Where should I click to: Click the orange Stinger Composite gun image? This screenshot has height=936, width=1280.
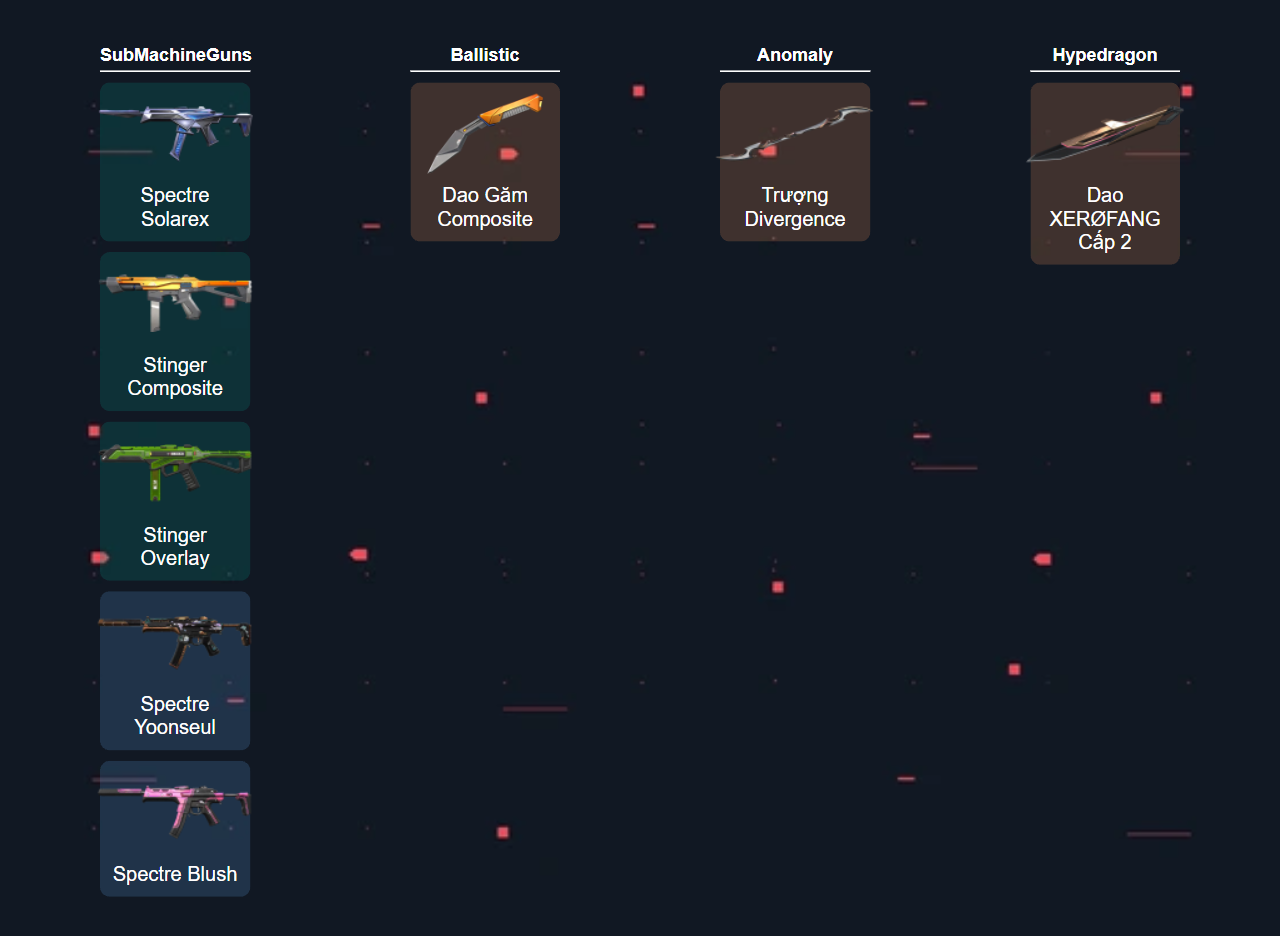(x=175, y=298)
